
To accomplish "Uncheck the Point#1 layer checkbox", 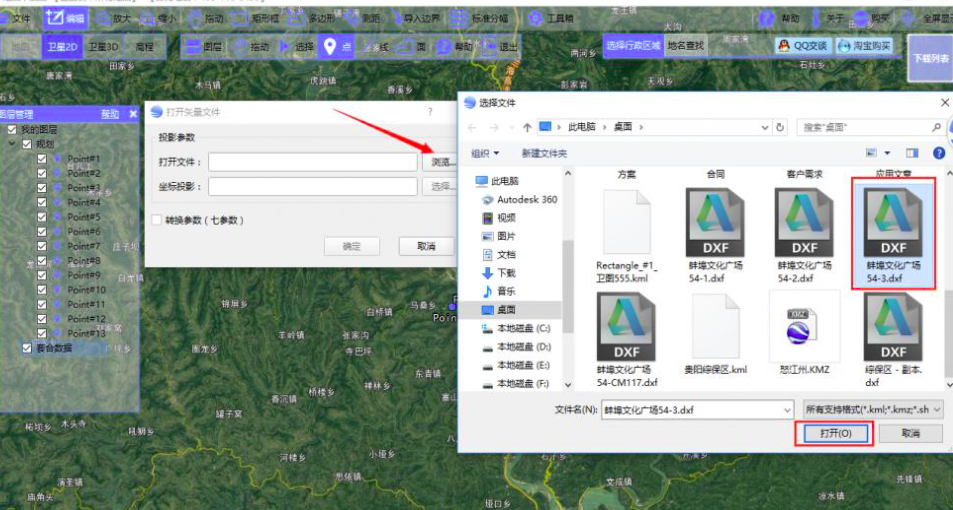I will [41, 159].
